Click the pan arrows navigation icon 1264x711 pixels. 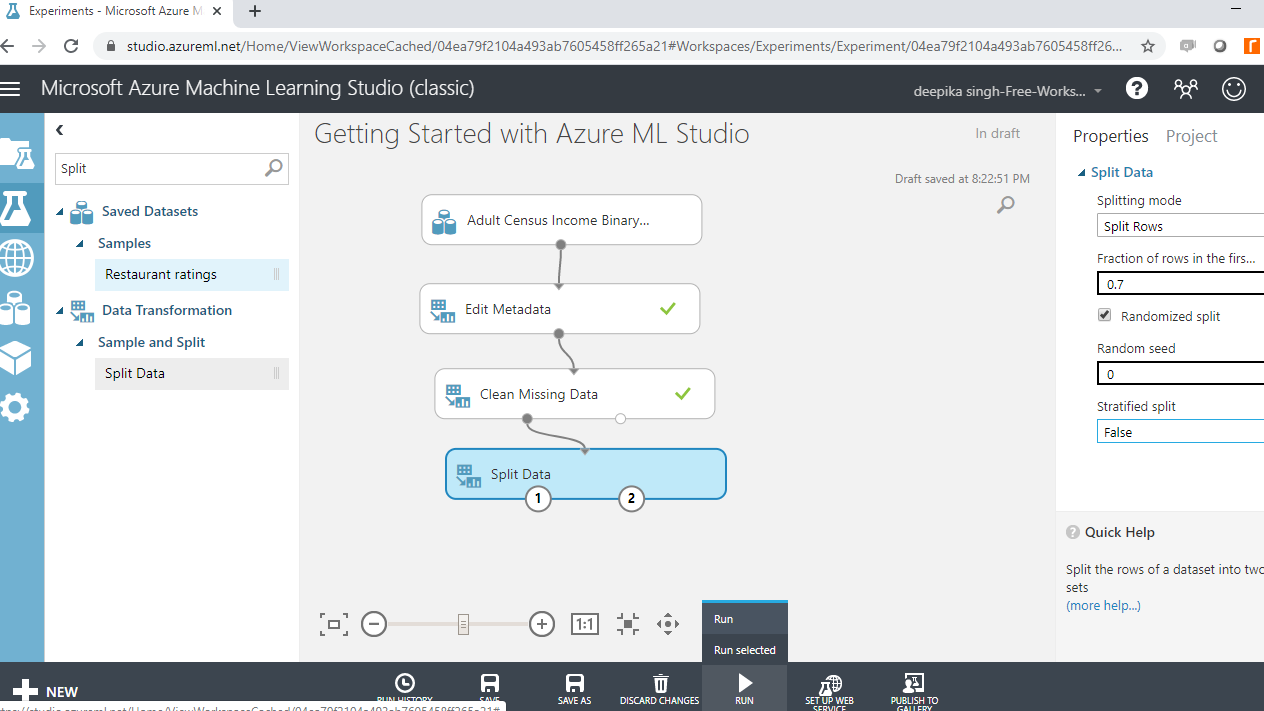[x=668, y=625]
